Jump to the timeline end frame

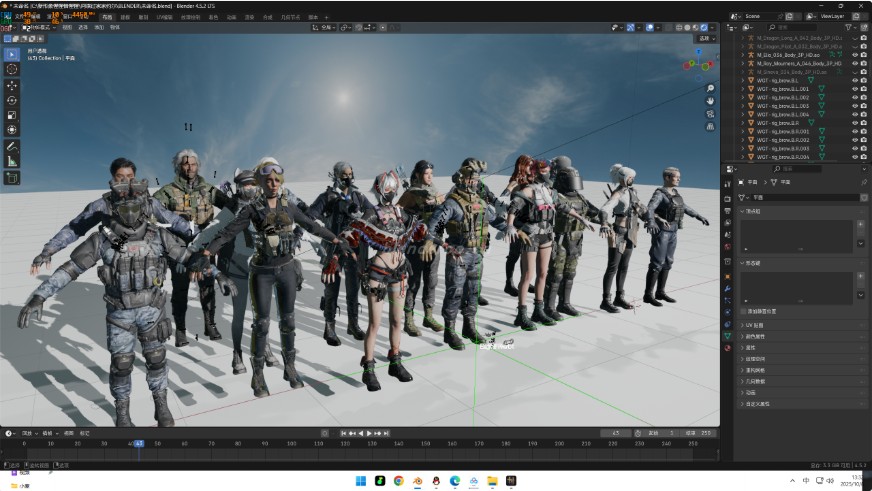point(387,433)
